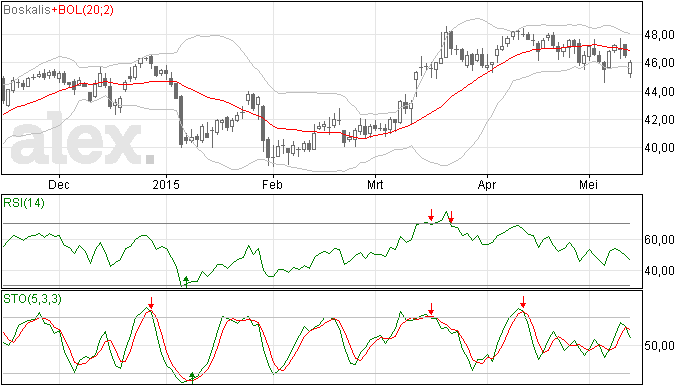Click the 42,00 price axis value
Image resolution: width=690 pixels, height=387 pixels.
659,119
